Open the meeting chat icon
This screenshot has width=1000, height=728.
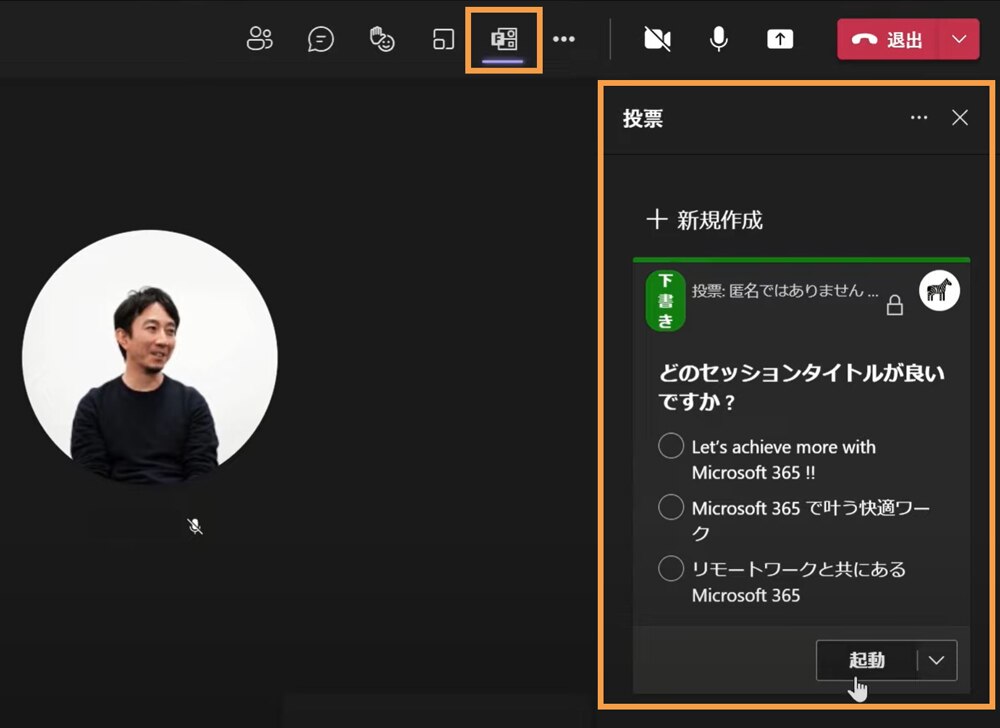[320, 39]
